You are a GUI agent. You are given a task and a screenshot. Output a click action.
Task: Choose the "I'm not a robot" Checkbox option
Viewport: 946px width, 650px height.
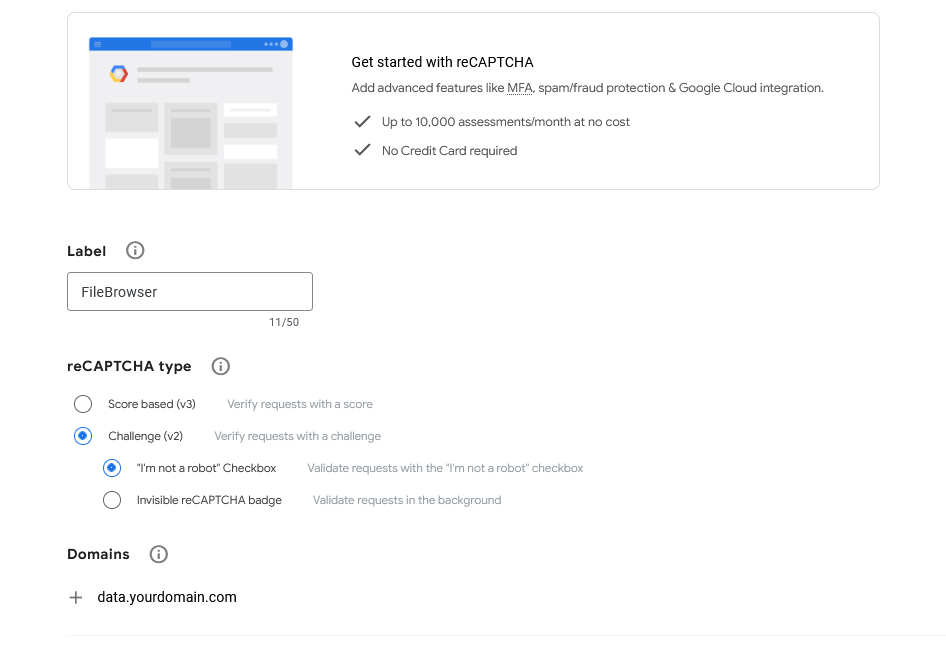tap(112, 468)
